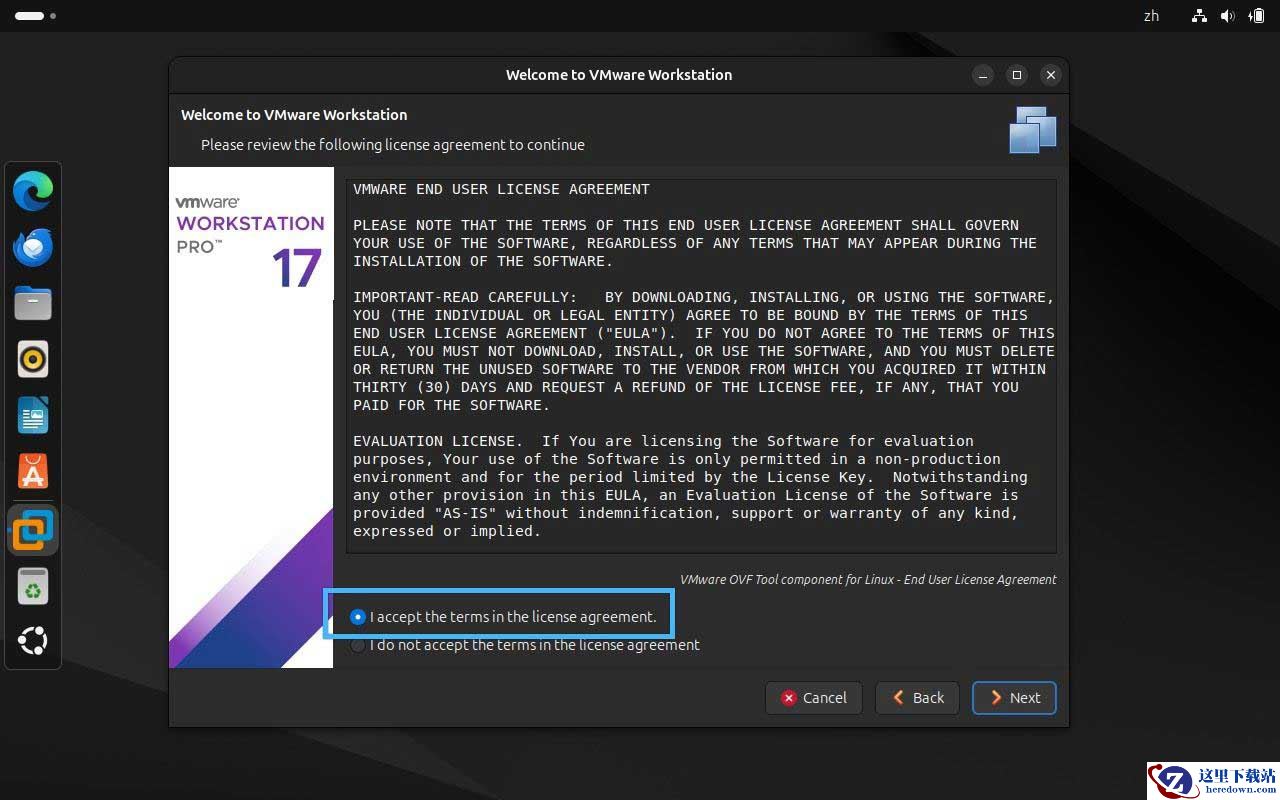Click the Cancel button
This screenshot has width=1280, height=800.
(813, 698)
